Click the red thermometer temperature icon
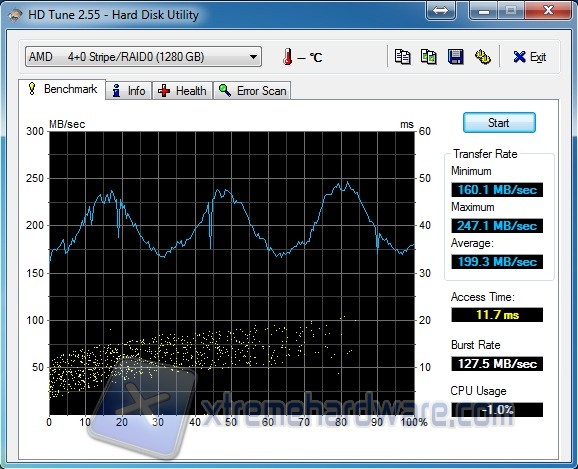Screen dimensions: 578x469 (x=288, y=57)
